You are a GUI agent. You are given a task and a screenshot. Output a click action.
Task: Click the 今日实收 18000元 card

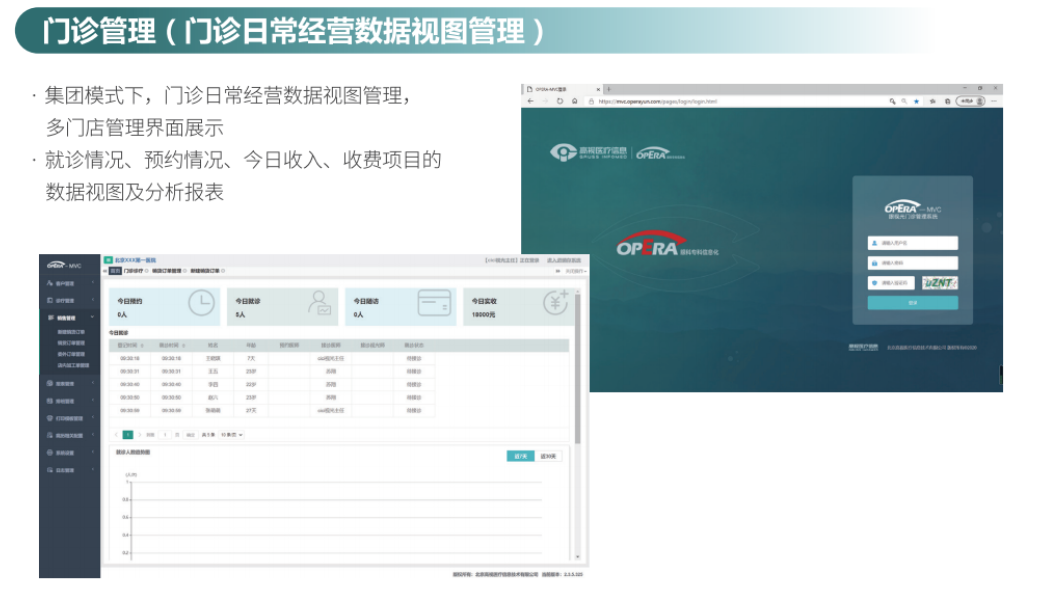517,307
